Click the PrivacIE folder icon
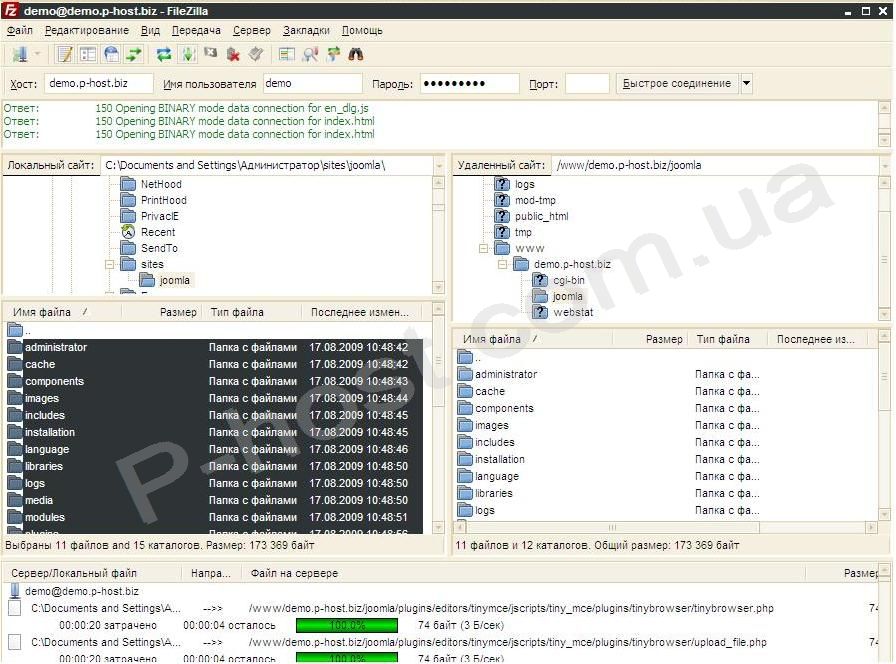Screen dimensions: 896x664 tap(129, 217)
